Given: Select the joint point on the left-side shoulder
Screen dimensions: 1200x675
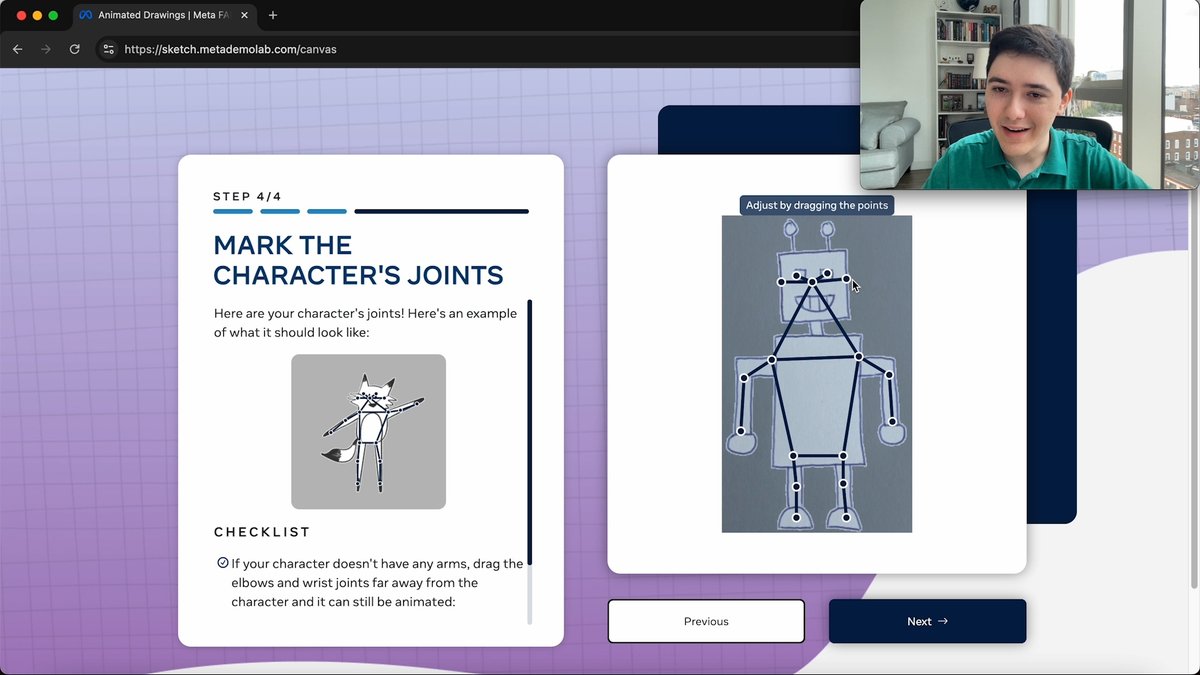Looking at the screenshot, I should point(772,359).
